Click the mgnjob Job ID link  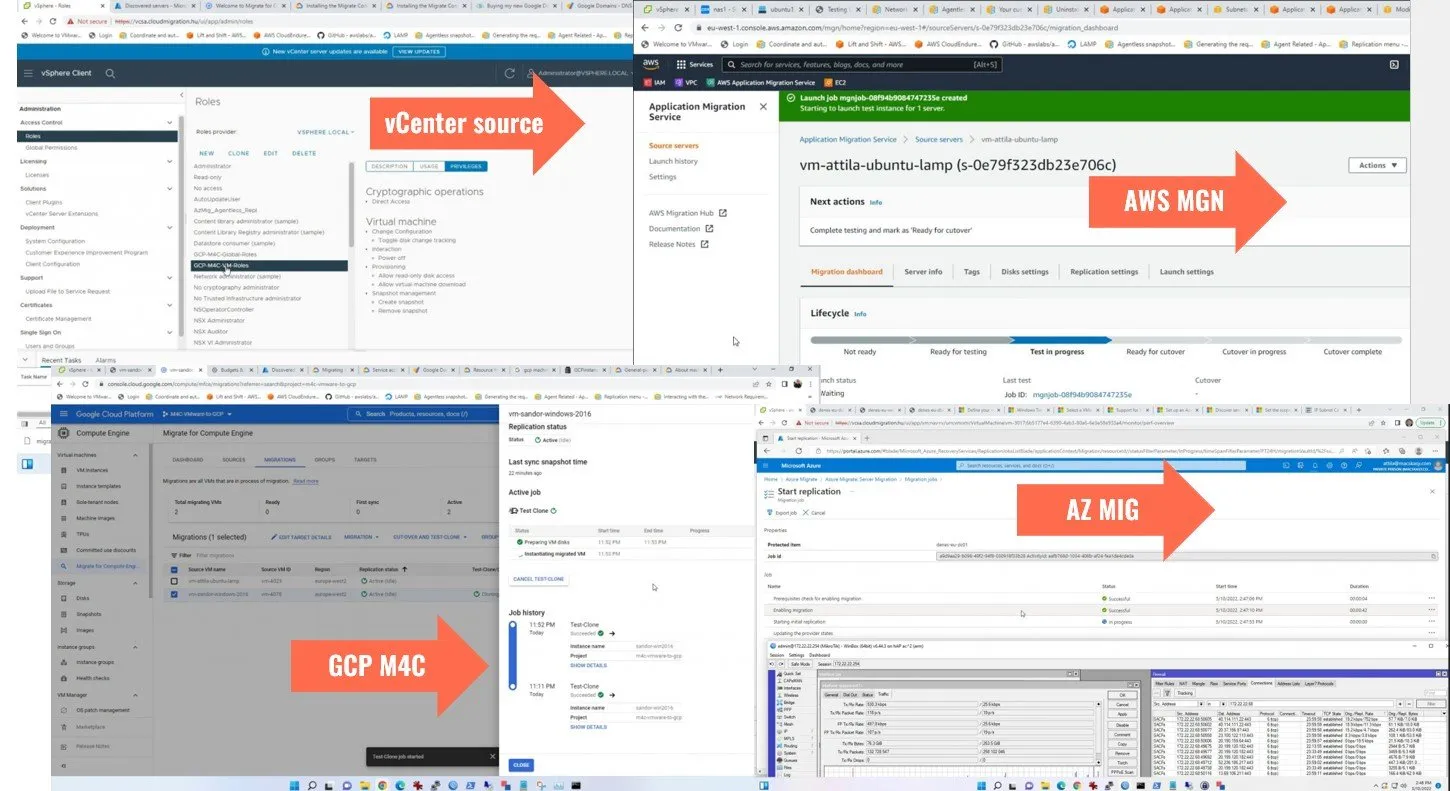[x=1082, y=394]
